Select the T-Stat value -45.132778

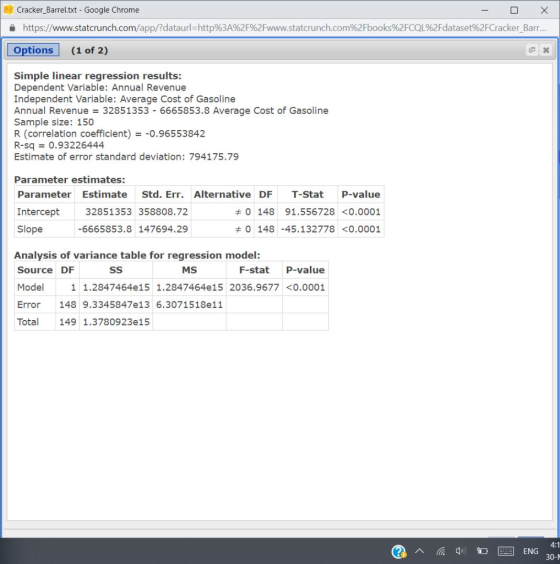(x=308, y=229)
